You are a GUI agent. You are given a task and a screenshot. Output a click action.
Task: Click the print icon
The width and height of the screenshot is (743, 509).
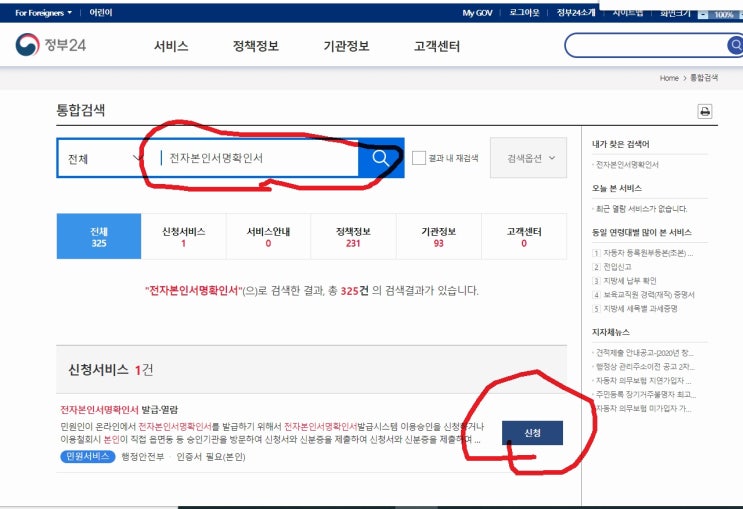pyautogui.click(x=705, y=111)
